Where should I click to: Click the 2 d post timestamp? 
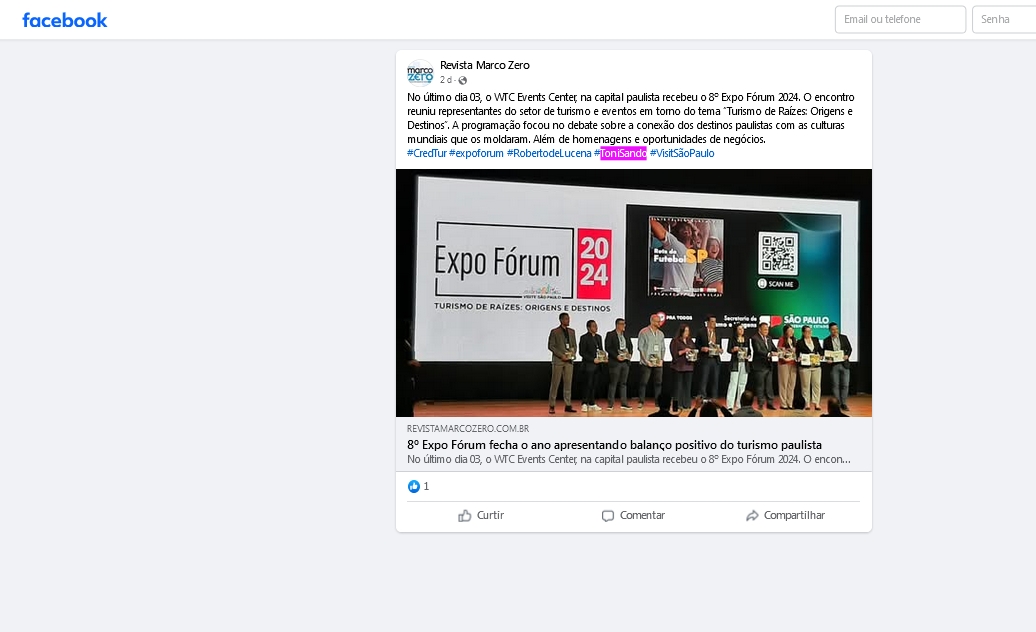(446, 80)
